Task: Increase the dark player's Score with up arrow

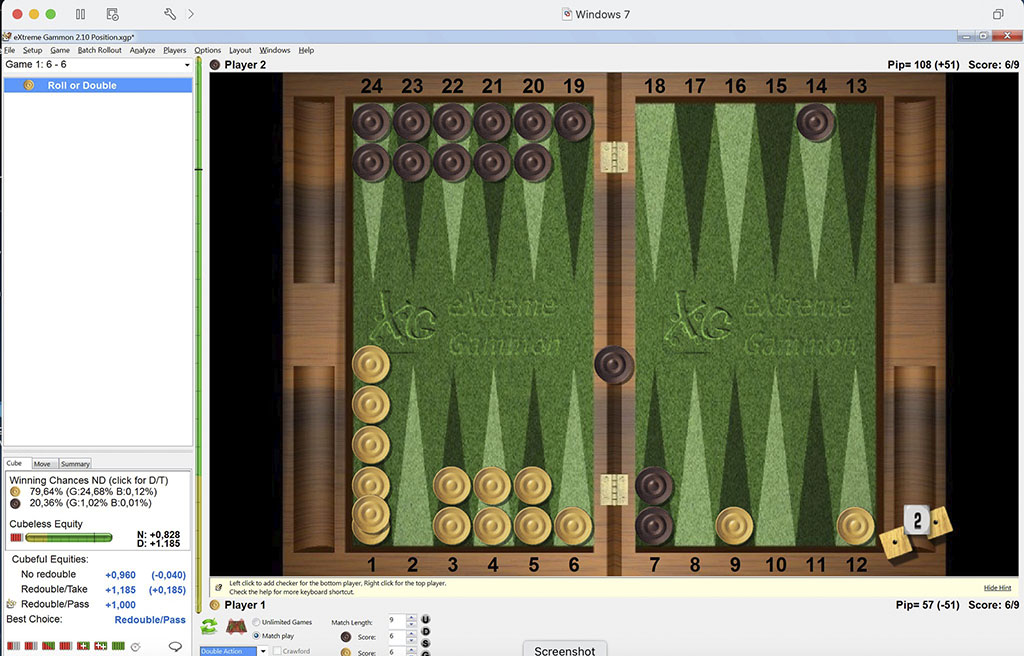Action: coord(411,633)
